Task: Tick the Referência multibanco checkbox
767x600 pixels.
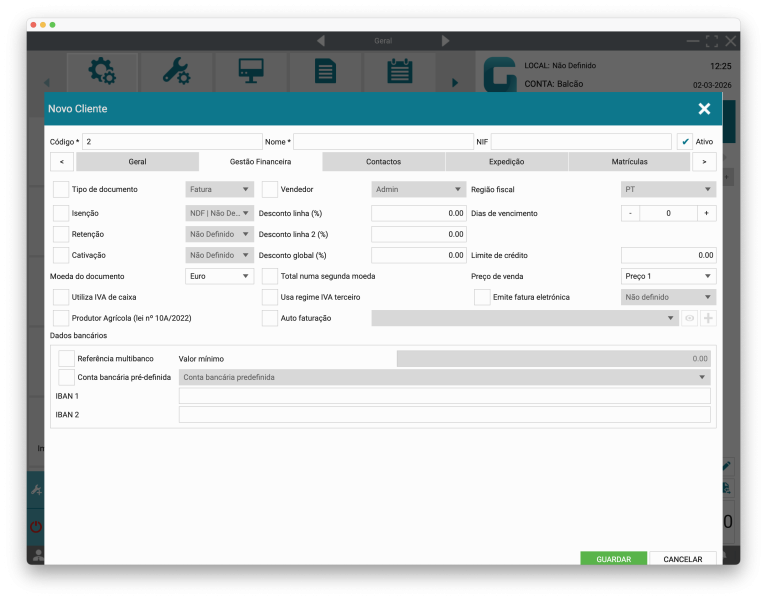Action: point(67,358)
